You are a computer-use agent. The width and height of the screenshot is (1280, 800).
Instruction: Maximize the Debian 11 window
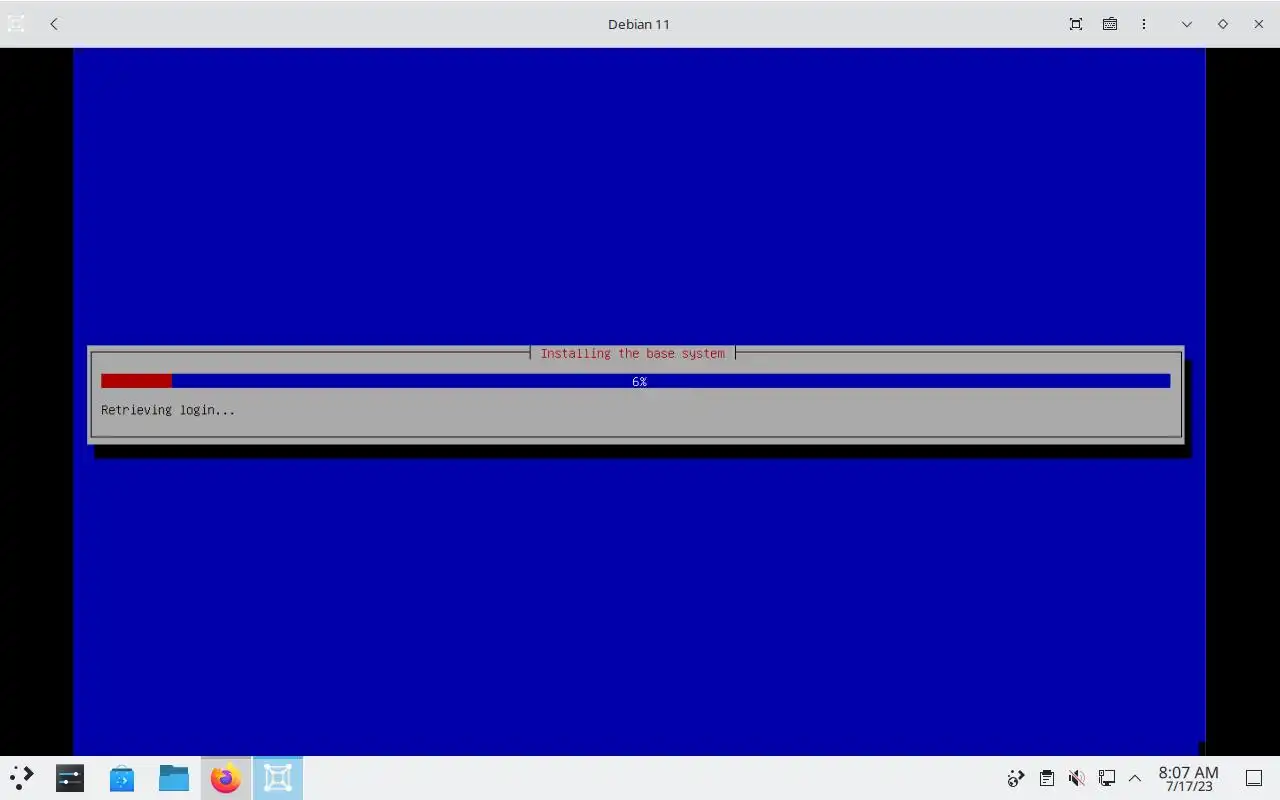1223,24
